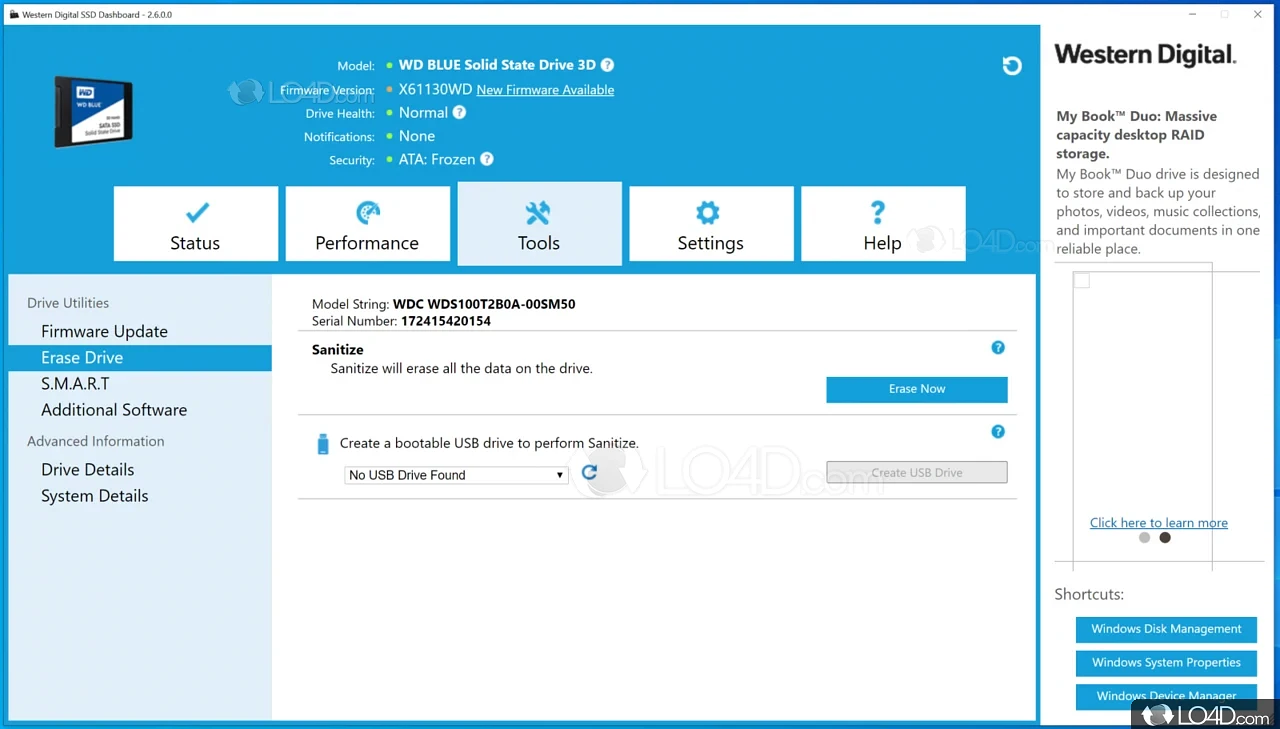
Task: Launch Windows Device Manager shortcut
Action: (1166, 696)
